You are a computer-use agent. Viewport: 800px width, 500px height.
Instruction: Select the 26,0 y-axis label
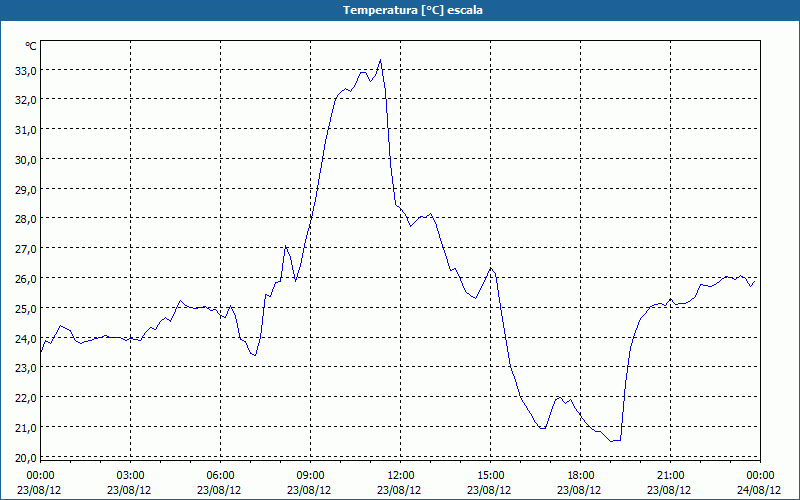[26, 279]
